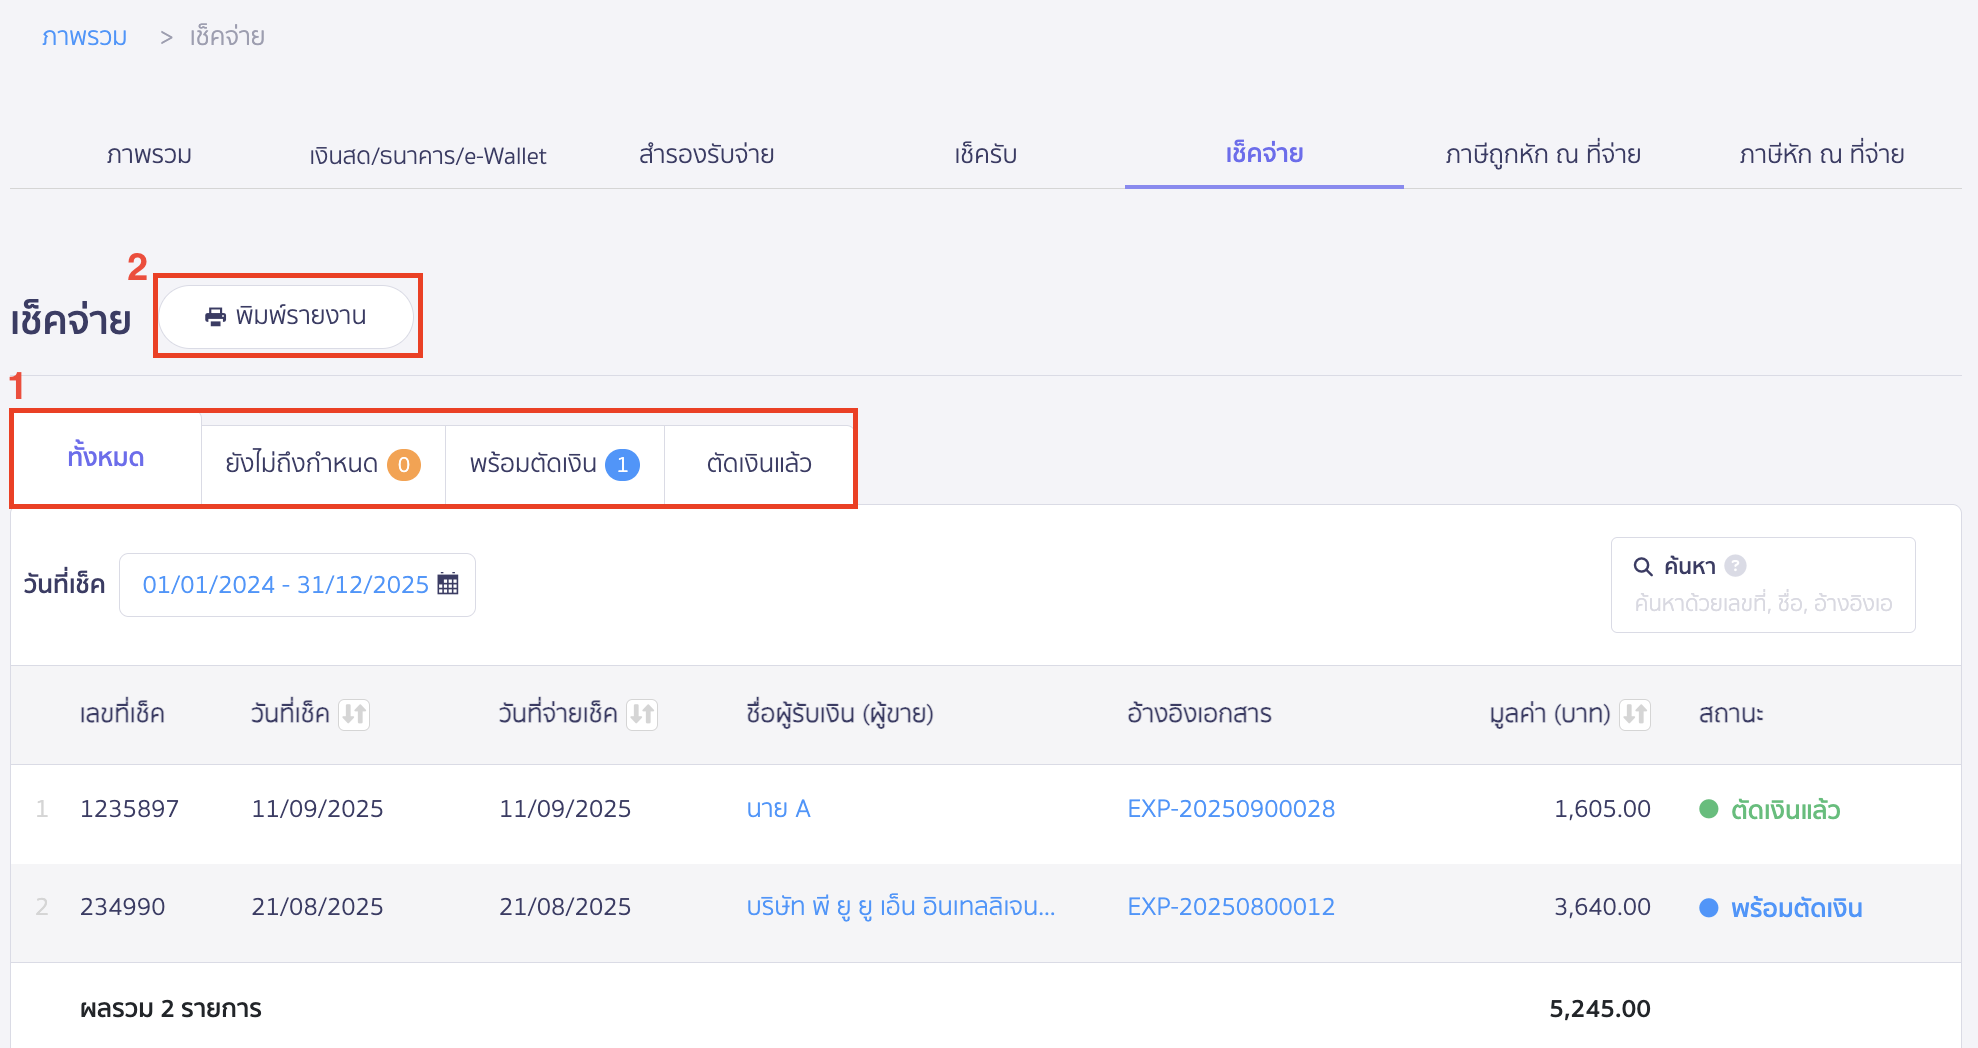Image resolution: width=1978 pixels, height=1048 pixels.
Task: Open the วันที่เช็ค date range picker
Action: (285, 585)
